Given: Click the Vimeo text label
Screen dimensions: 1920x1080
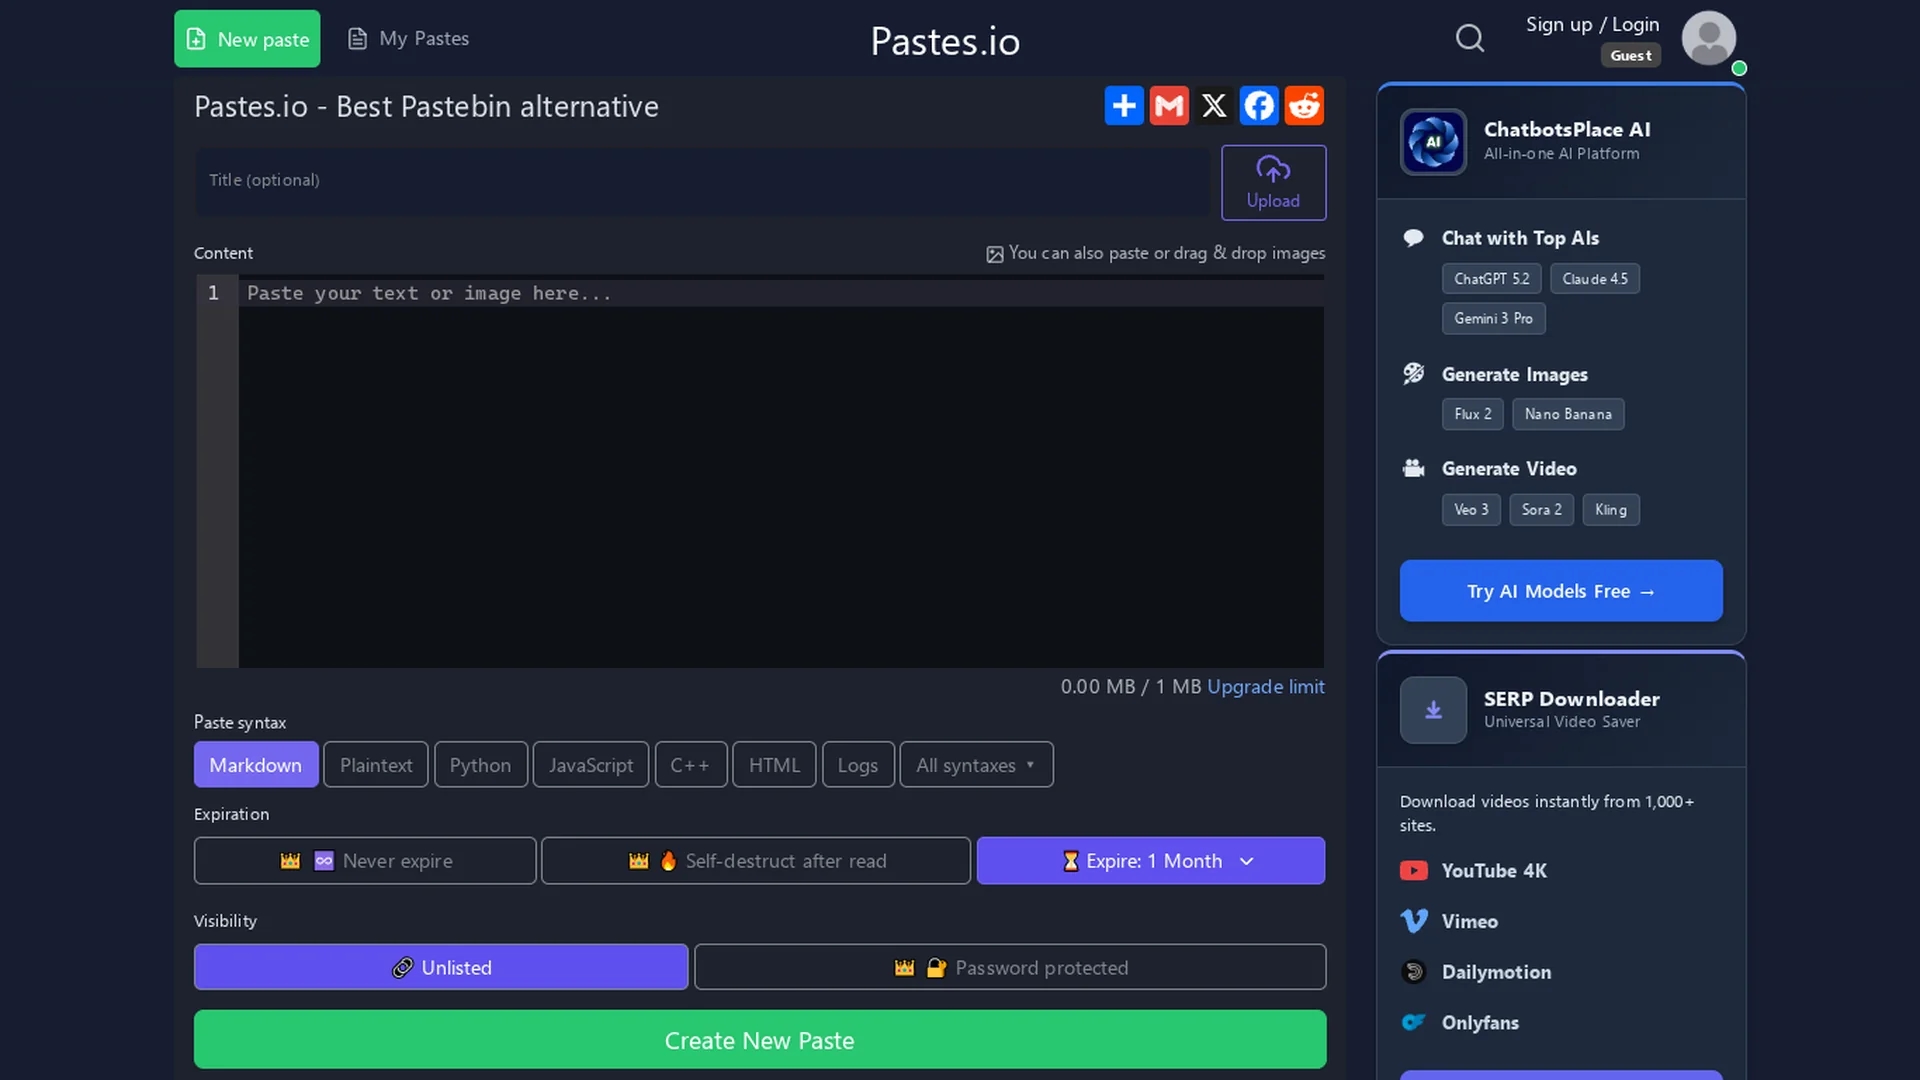Looking at the screenshot, I should (x=1469, y=921).
